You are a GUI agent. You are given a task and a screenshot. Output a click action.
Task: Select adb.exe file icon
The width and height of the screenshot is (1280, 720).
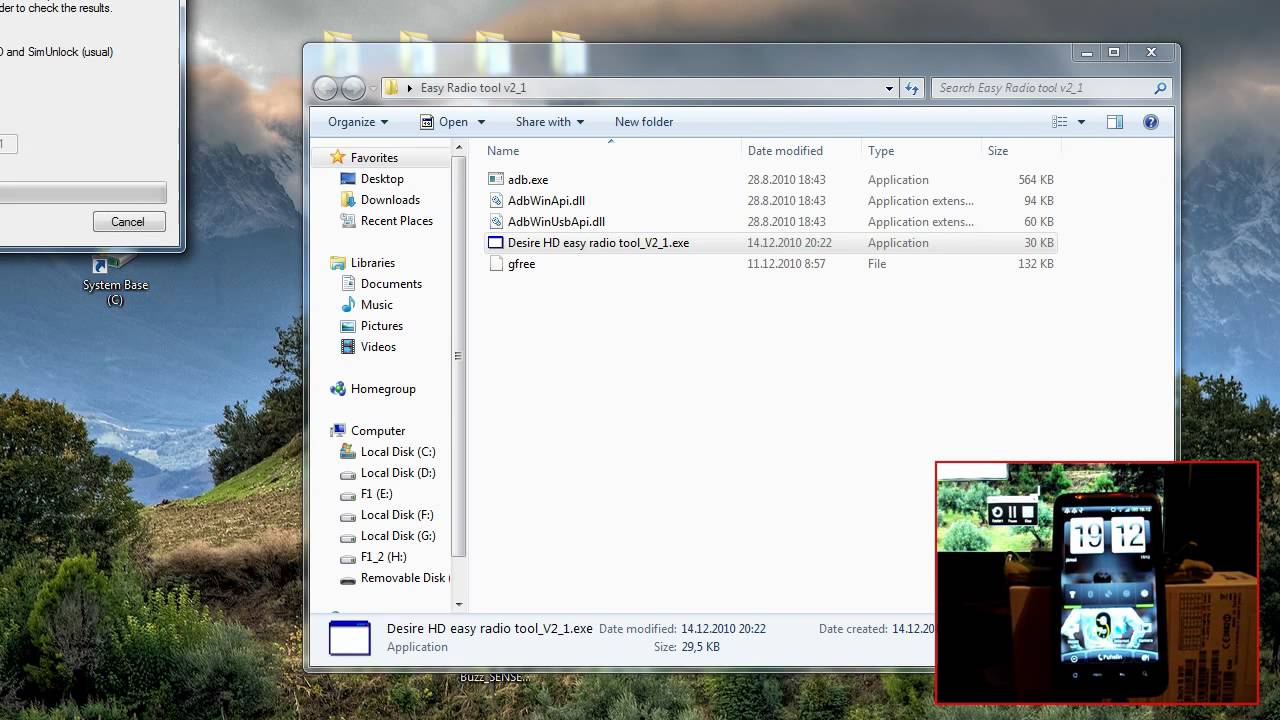496,180
